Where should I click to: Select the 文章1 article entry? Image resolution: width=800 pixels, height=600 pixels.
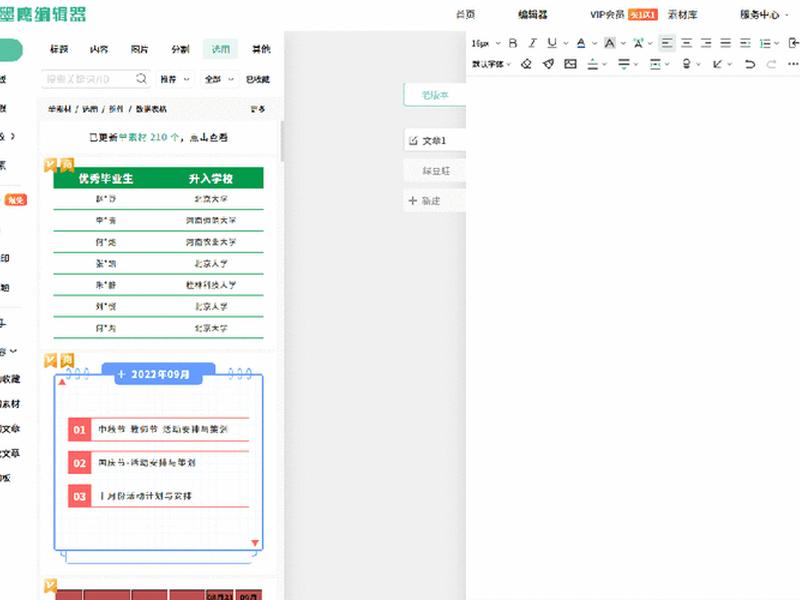click(434, 140)
